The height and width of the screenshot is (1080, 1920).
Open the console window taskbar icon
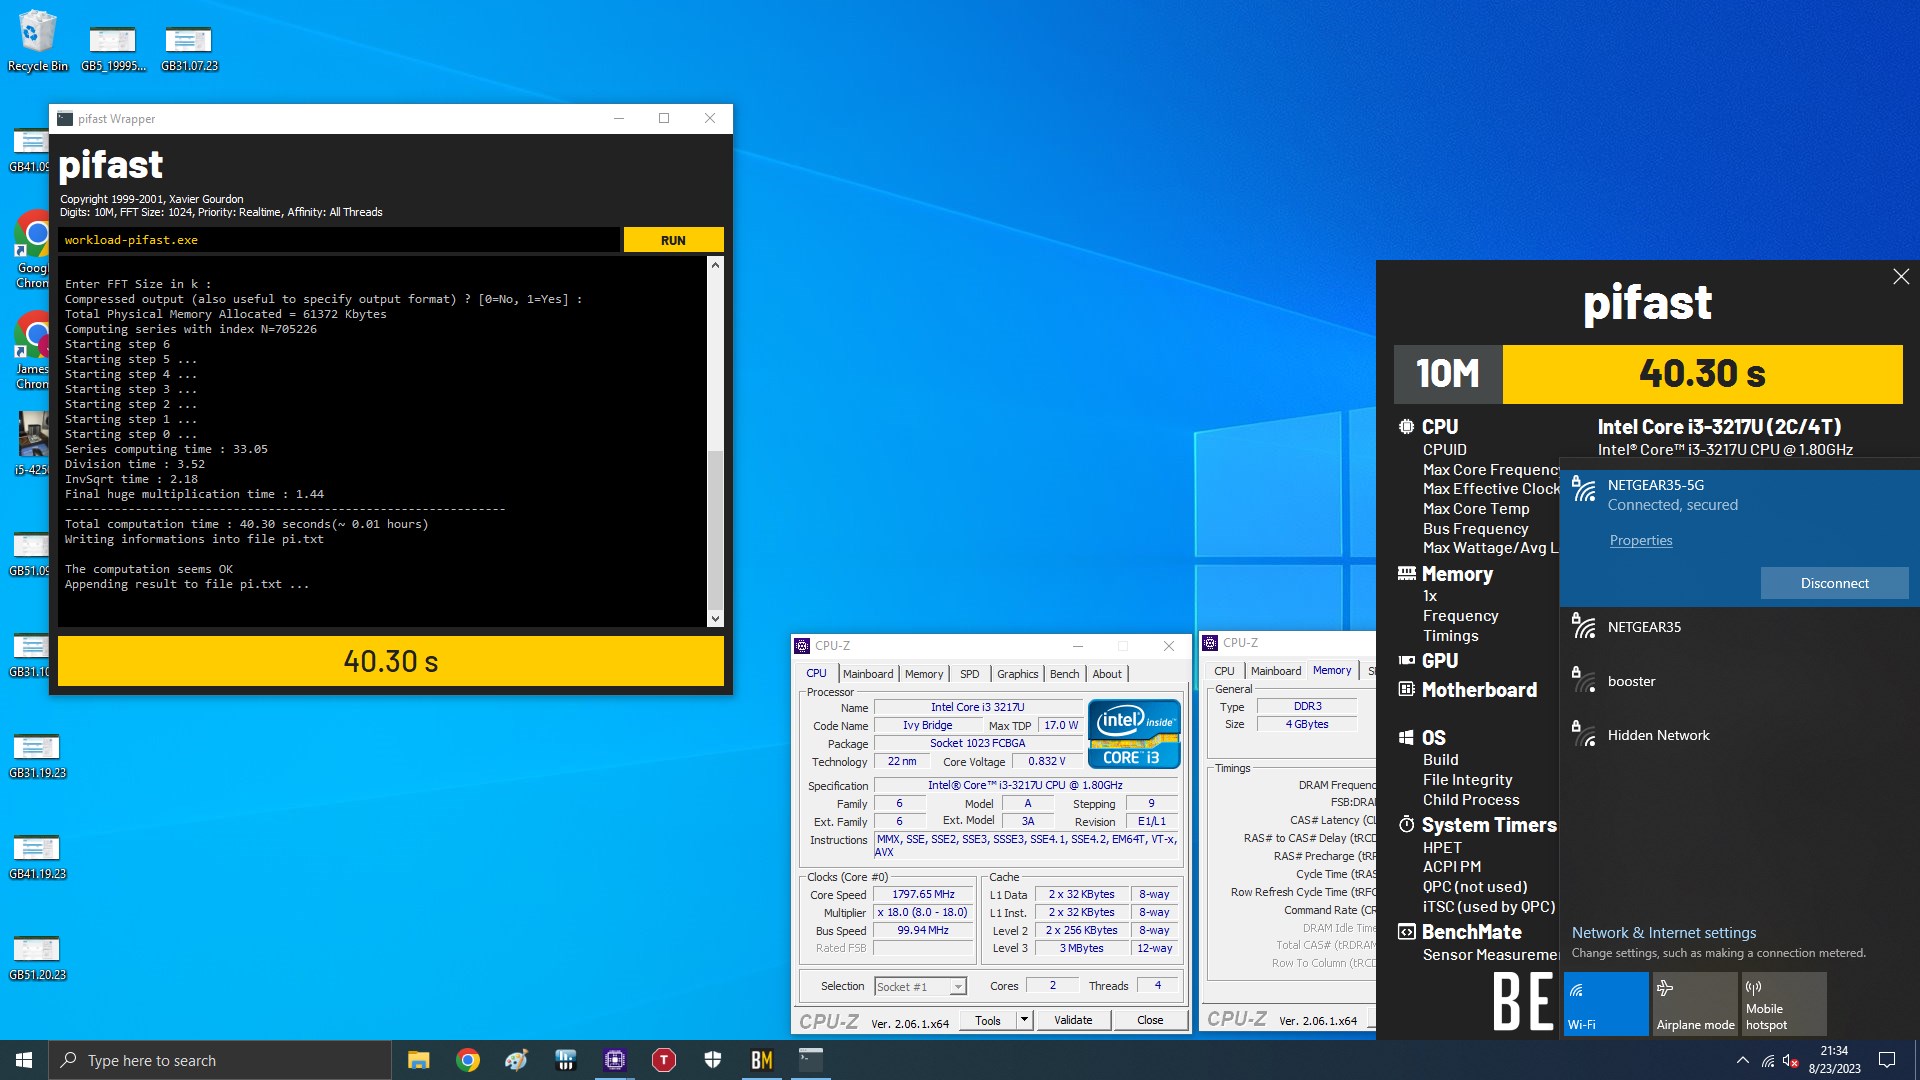tap(810, 1060)
